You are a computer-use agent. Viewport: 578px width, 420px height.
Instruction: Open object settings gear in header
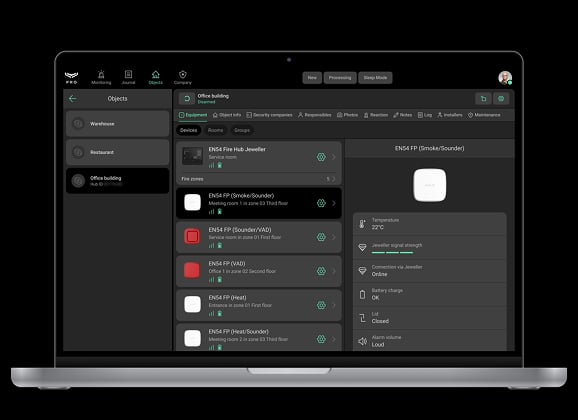coord(501,98)
